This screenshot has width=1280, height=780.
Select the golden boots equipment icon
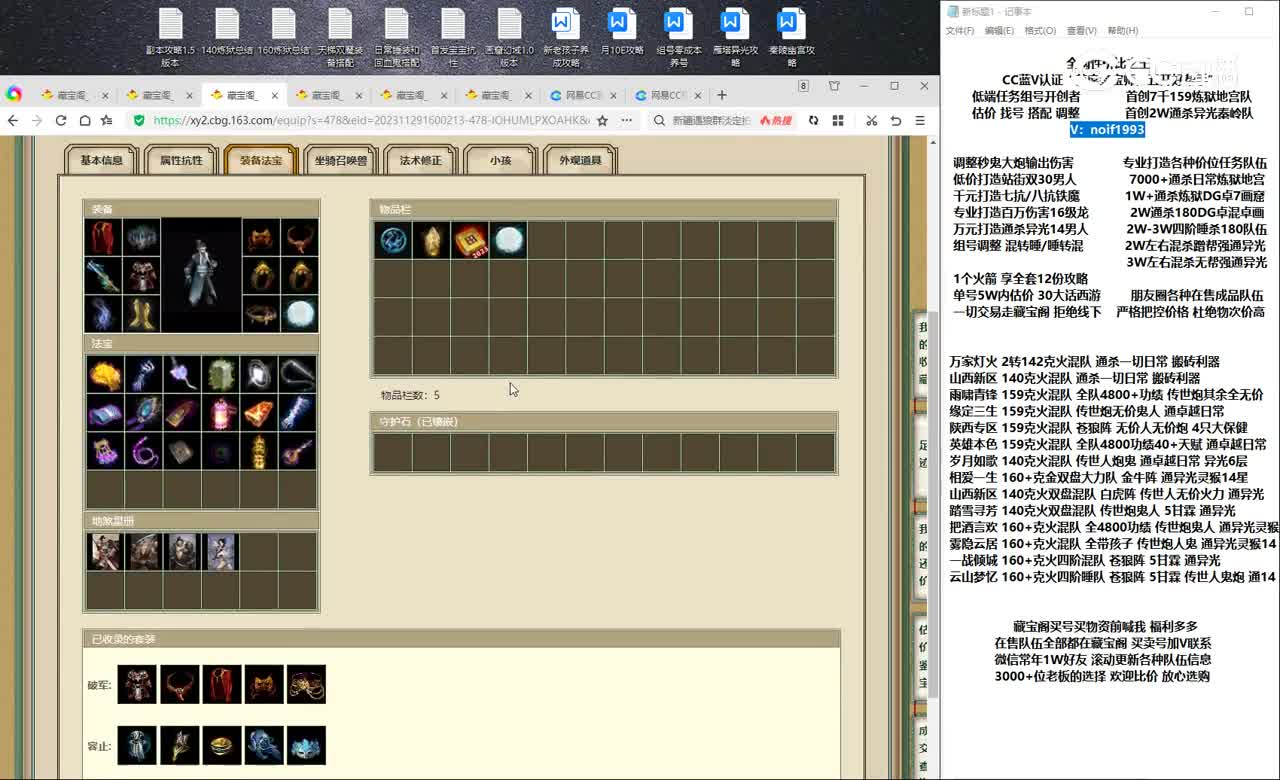141,313
